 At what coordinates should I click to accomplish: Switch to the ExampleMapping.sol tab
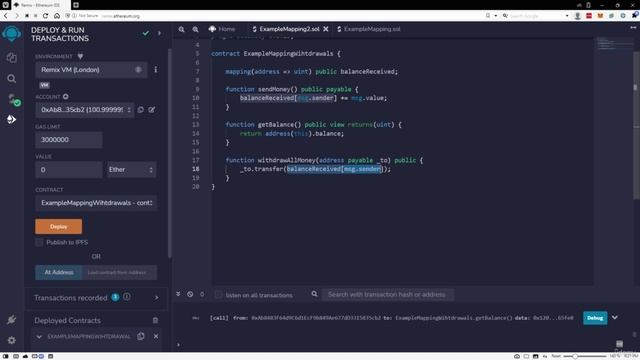(369, 29)
